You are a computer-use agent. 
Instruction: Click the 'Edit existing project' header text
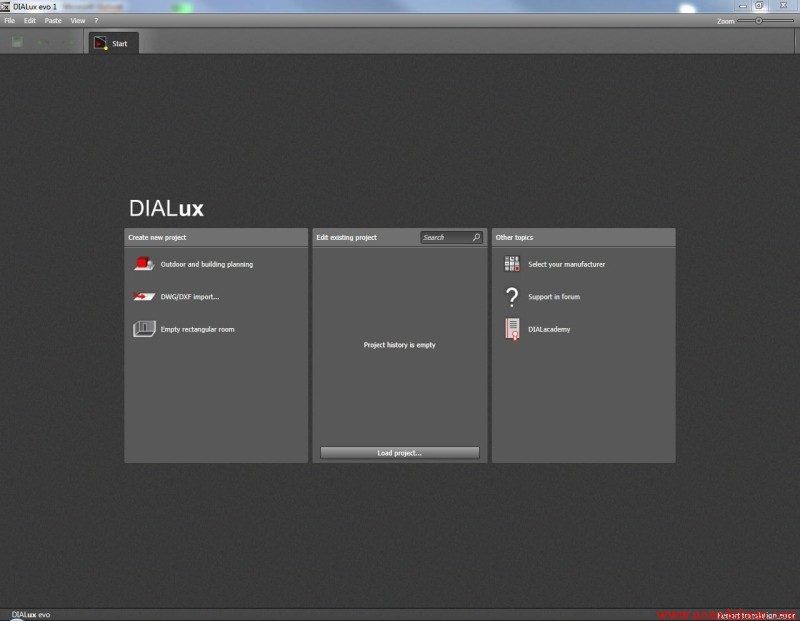point(346,237)
